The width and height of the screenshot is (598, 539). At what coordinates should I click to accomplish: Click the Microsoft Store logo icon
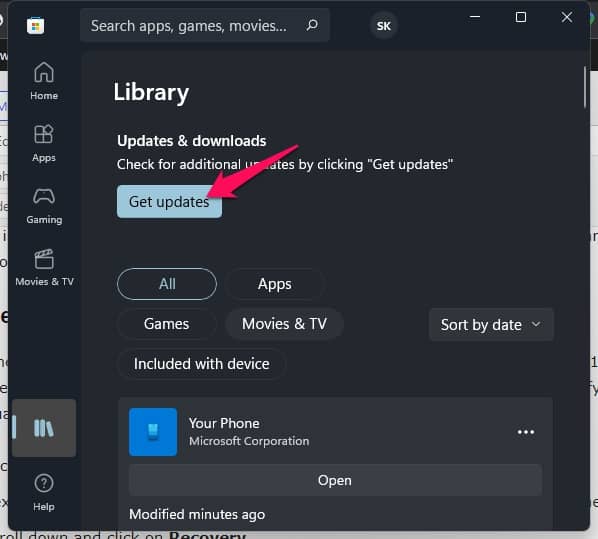tap(35, 26)
